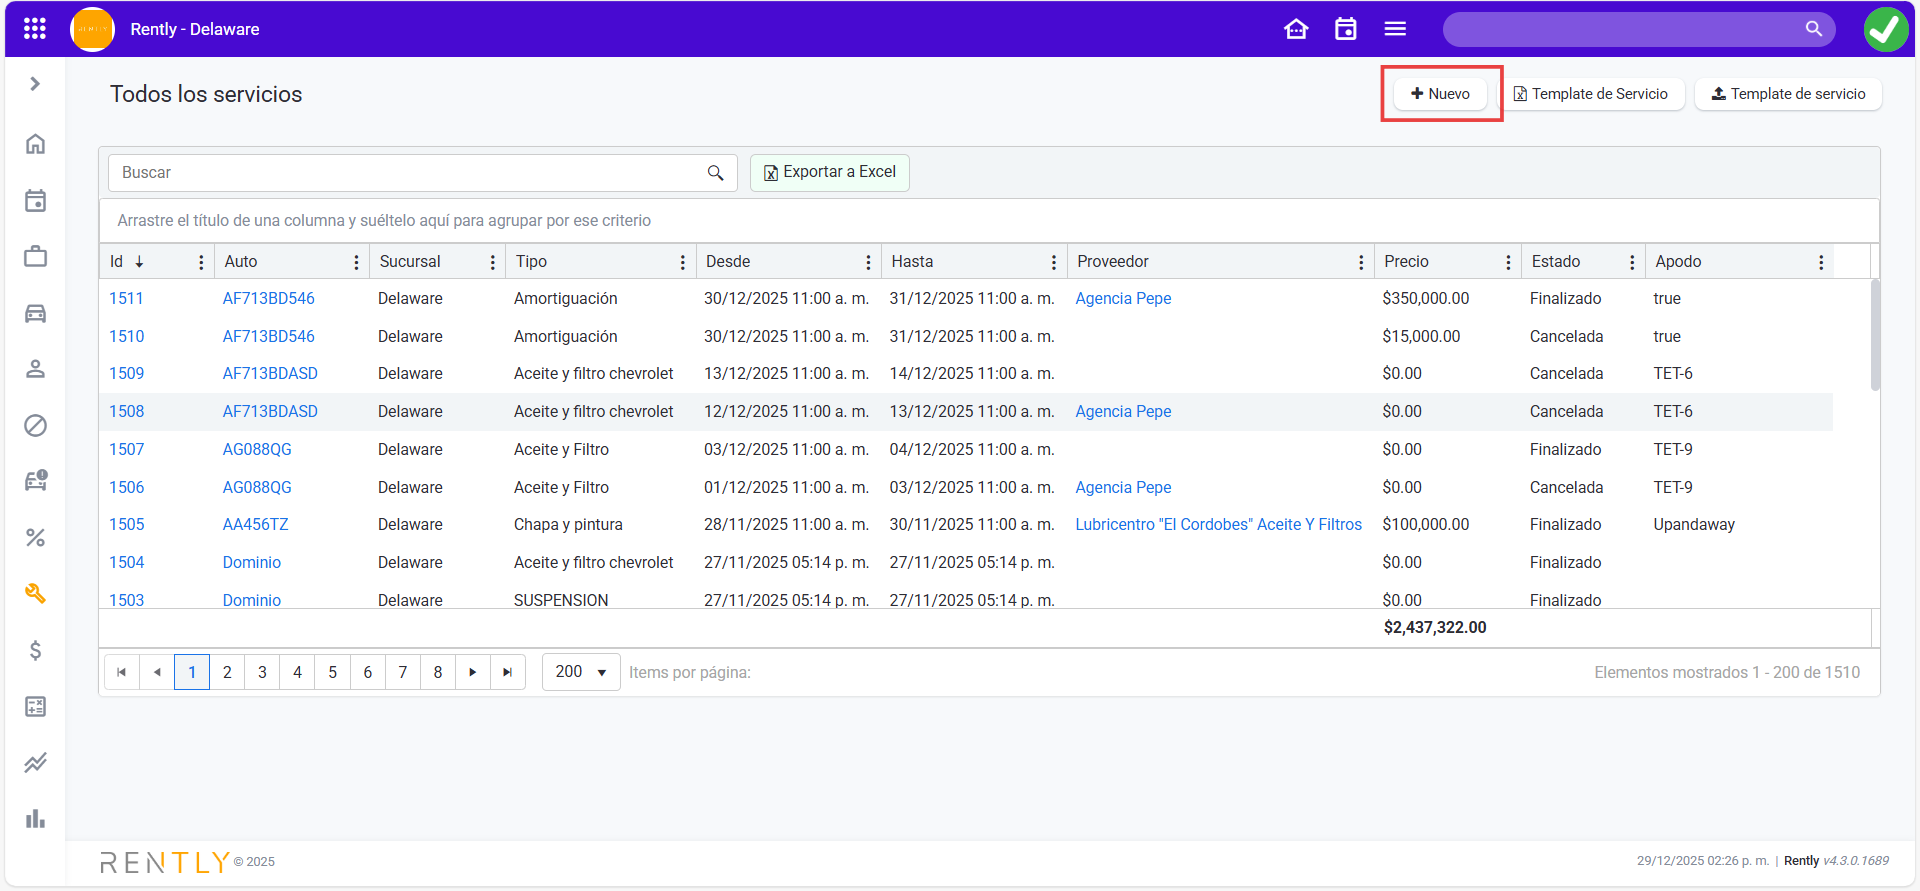
Task: Open the calendar icon in top bar
Action: tap(1346, 29)
